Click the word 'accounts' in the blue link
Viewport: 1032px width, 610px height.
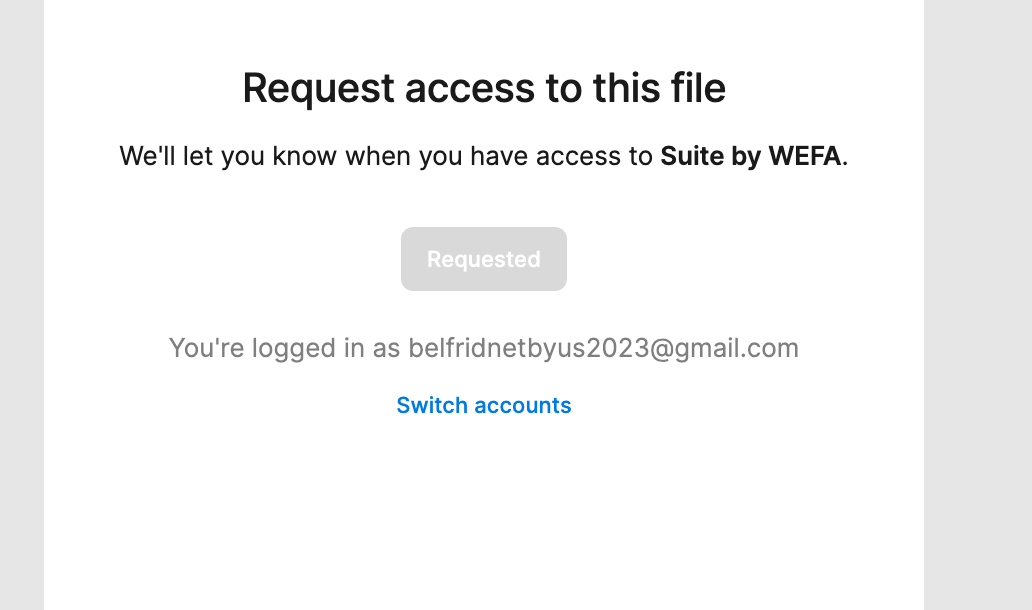(523, 405)
